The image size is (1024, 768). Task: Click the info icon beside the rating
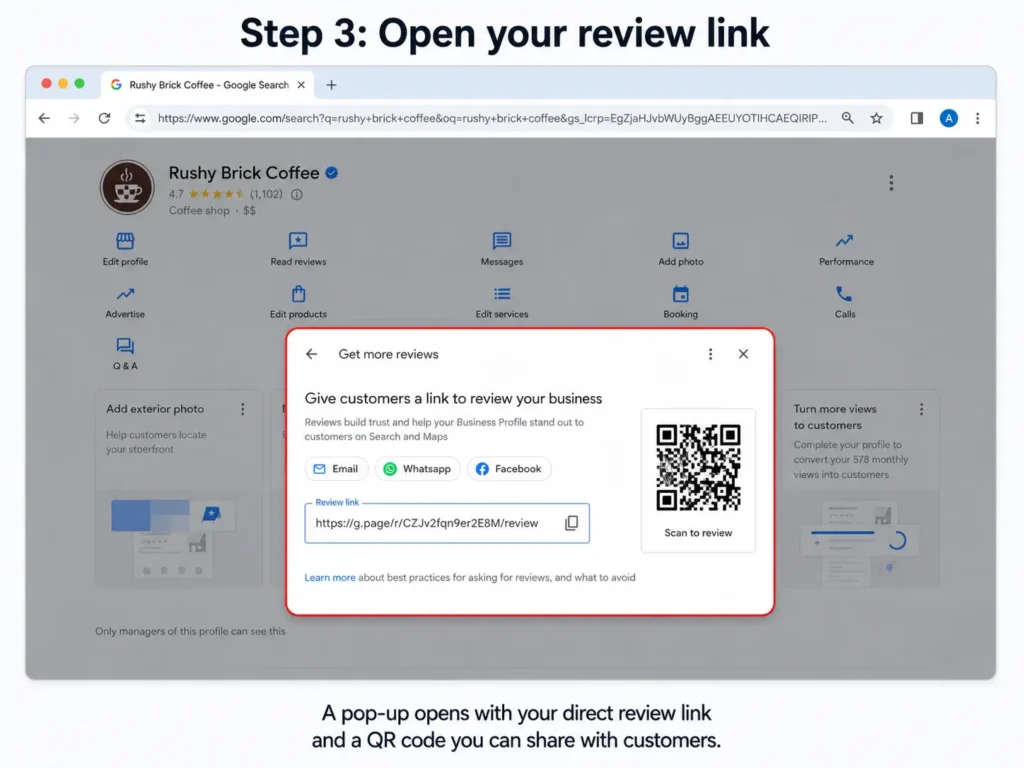pyautogui.click(x=296, y=195)
